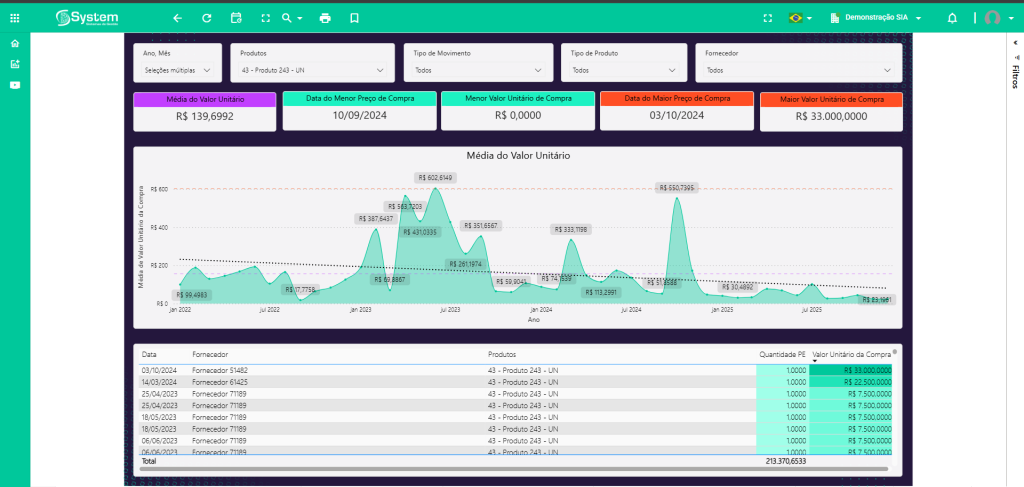Click the back arrow icon

pyautogui.click(x=177, y=18)
